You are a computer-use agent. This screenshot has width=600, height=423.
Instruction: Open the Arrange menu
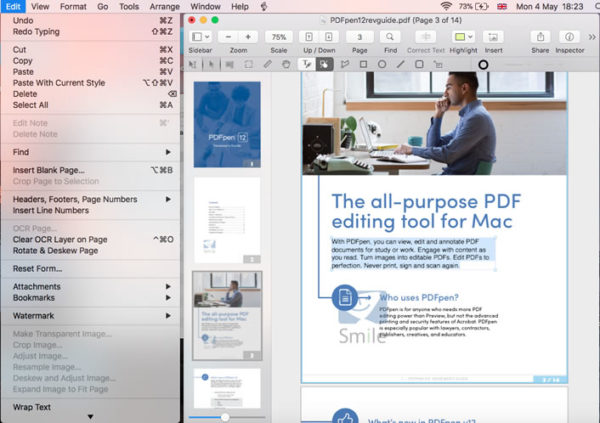click(x=165, y=7)
